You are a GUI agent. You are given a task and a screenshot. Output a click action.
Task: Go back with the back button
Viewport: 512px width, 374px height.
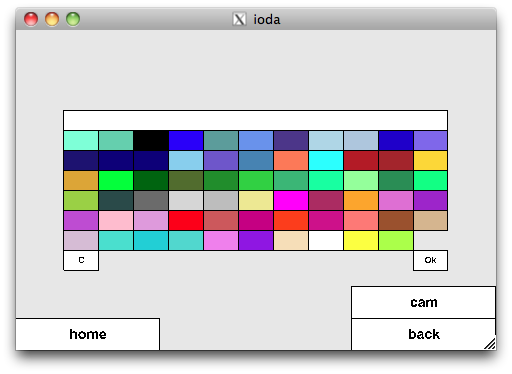423,334
